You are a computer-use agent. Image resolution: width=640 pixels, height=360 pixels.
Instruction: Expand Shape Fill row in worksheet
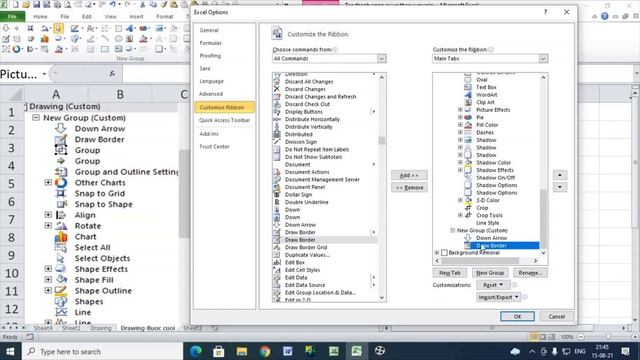click(48, 280)
